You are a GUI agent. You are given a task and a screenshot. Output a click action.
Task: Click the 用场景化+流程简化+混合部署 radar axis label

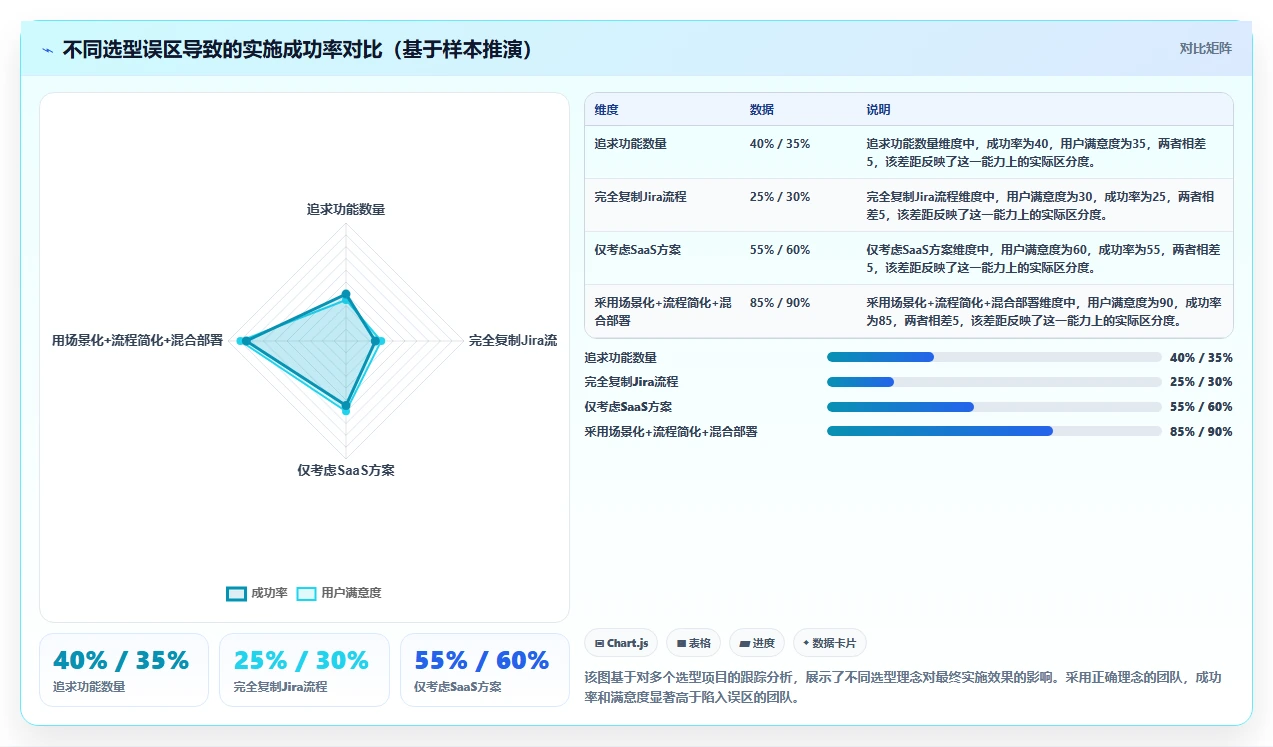click(137, 341)
